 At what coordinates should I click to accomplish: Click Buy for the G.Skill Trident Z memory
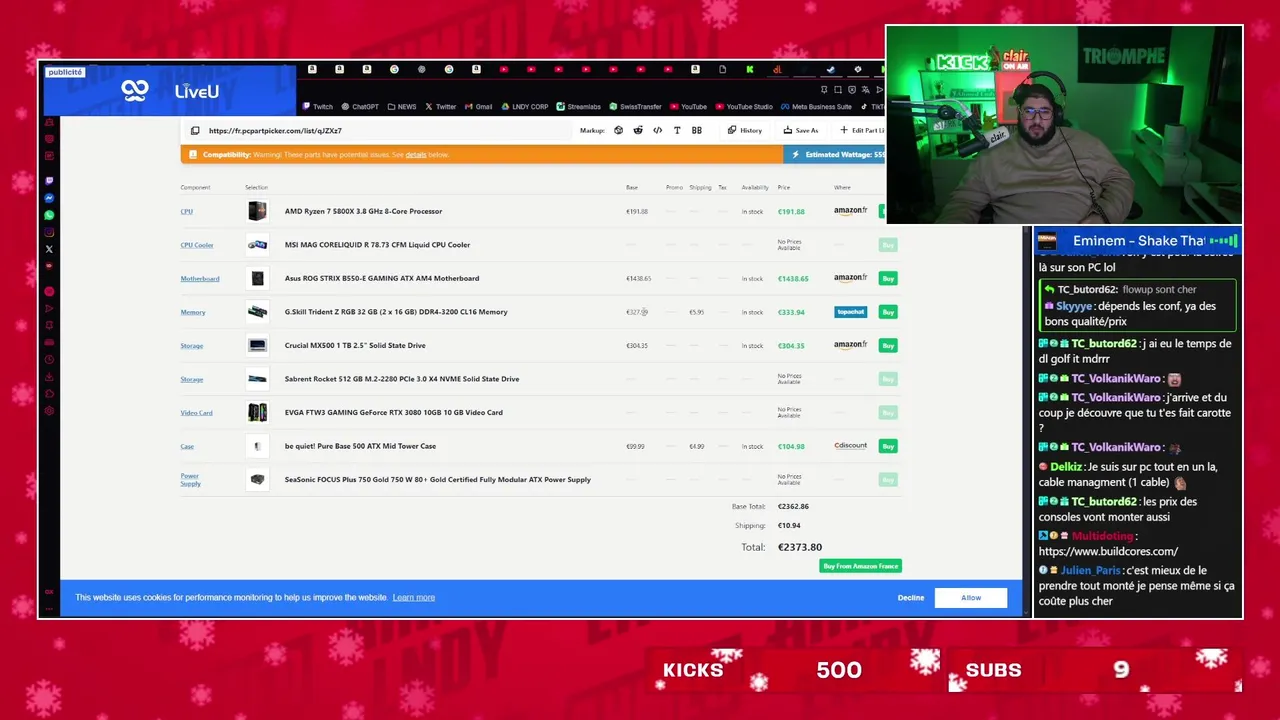tap(888, 312)
